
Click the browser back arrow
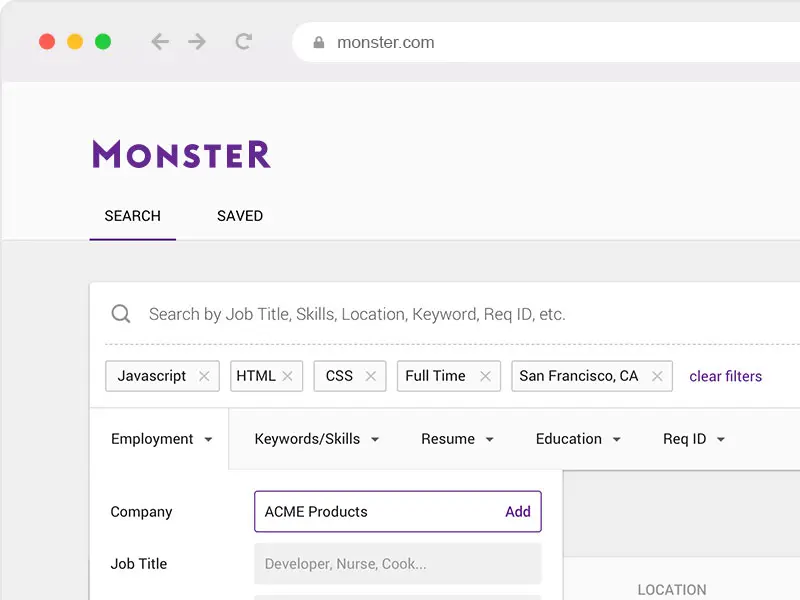[160, 42]
